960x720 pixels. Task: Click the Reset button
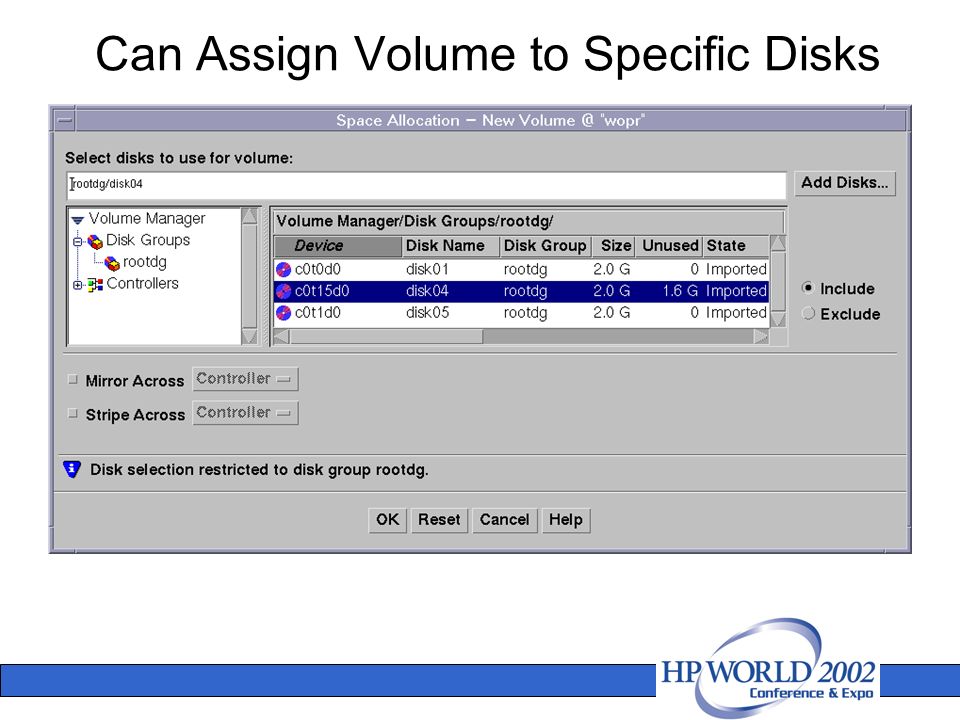[440, 520]
